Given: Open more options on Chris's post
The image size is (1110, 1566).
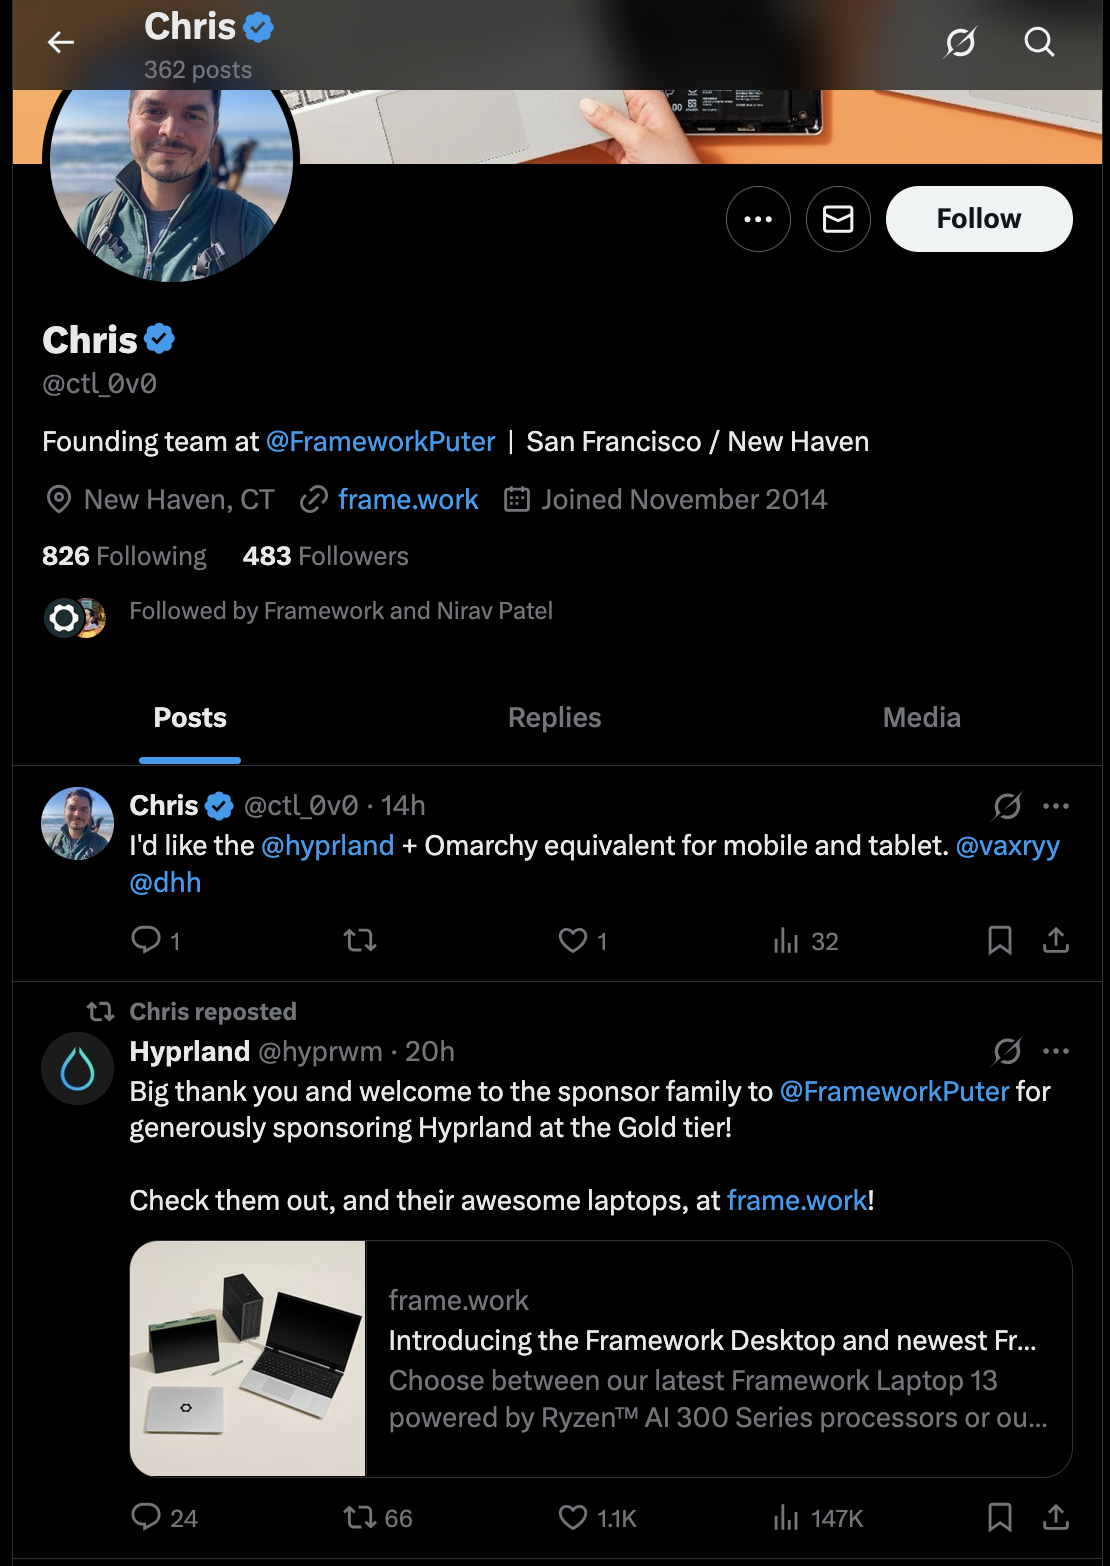Looking at the screenshot, I should tap(1056, 806).
